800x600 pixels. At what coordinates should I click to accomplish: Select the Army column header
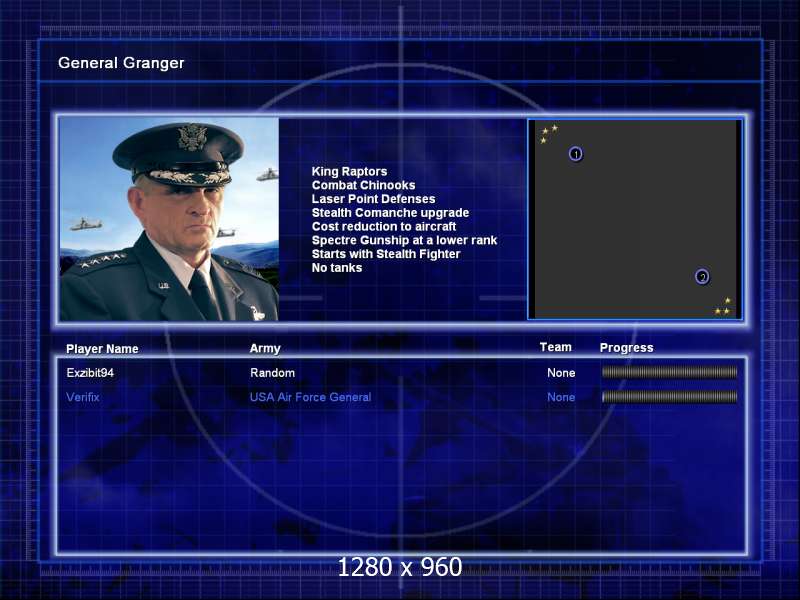click(x=265, y=349)
